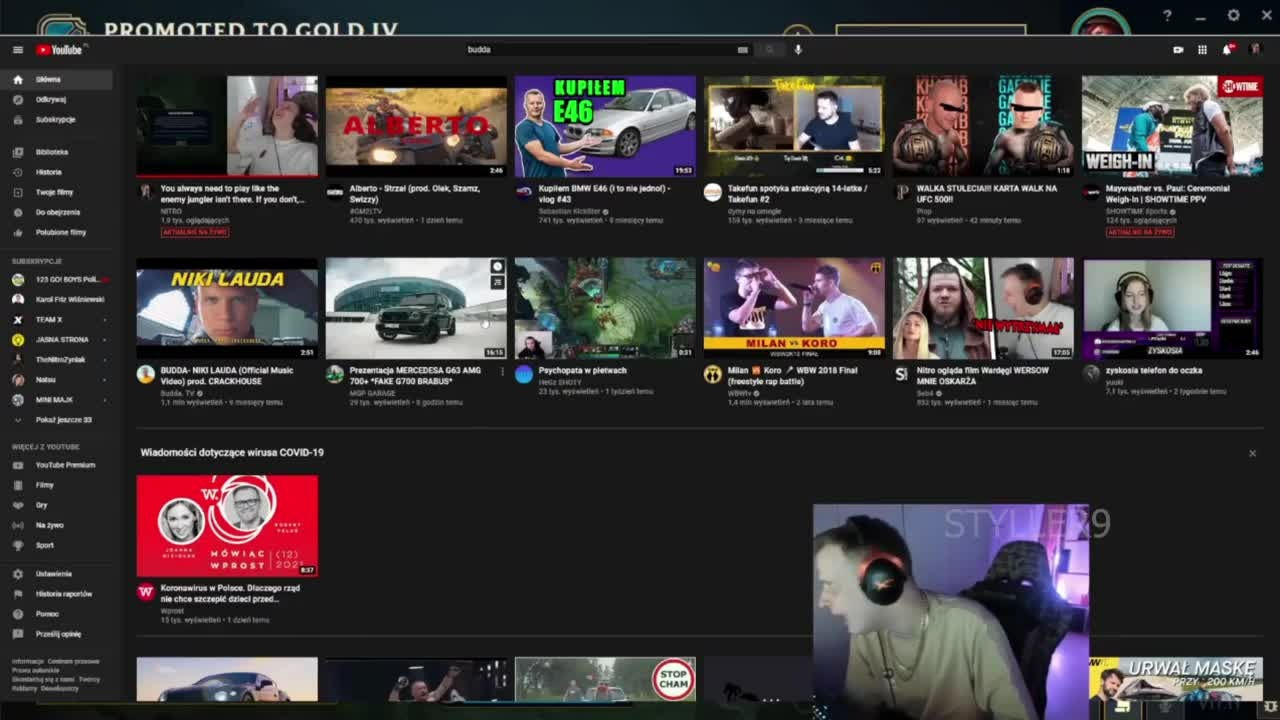Viewport: 1280px width, 720px height.
Task: Open Ustawienia settings in sidebar
Action: (x=53, y=574)
